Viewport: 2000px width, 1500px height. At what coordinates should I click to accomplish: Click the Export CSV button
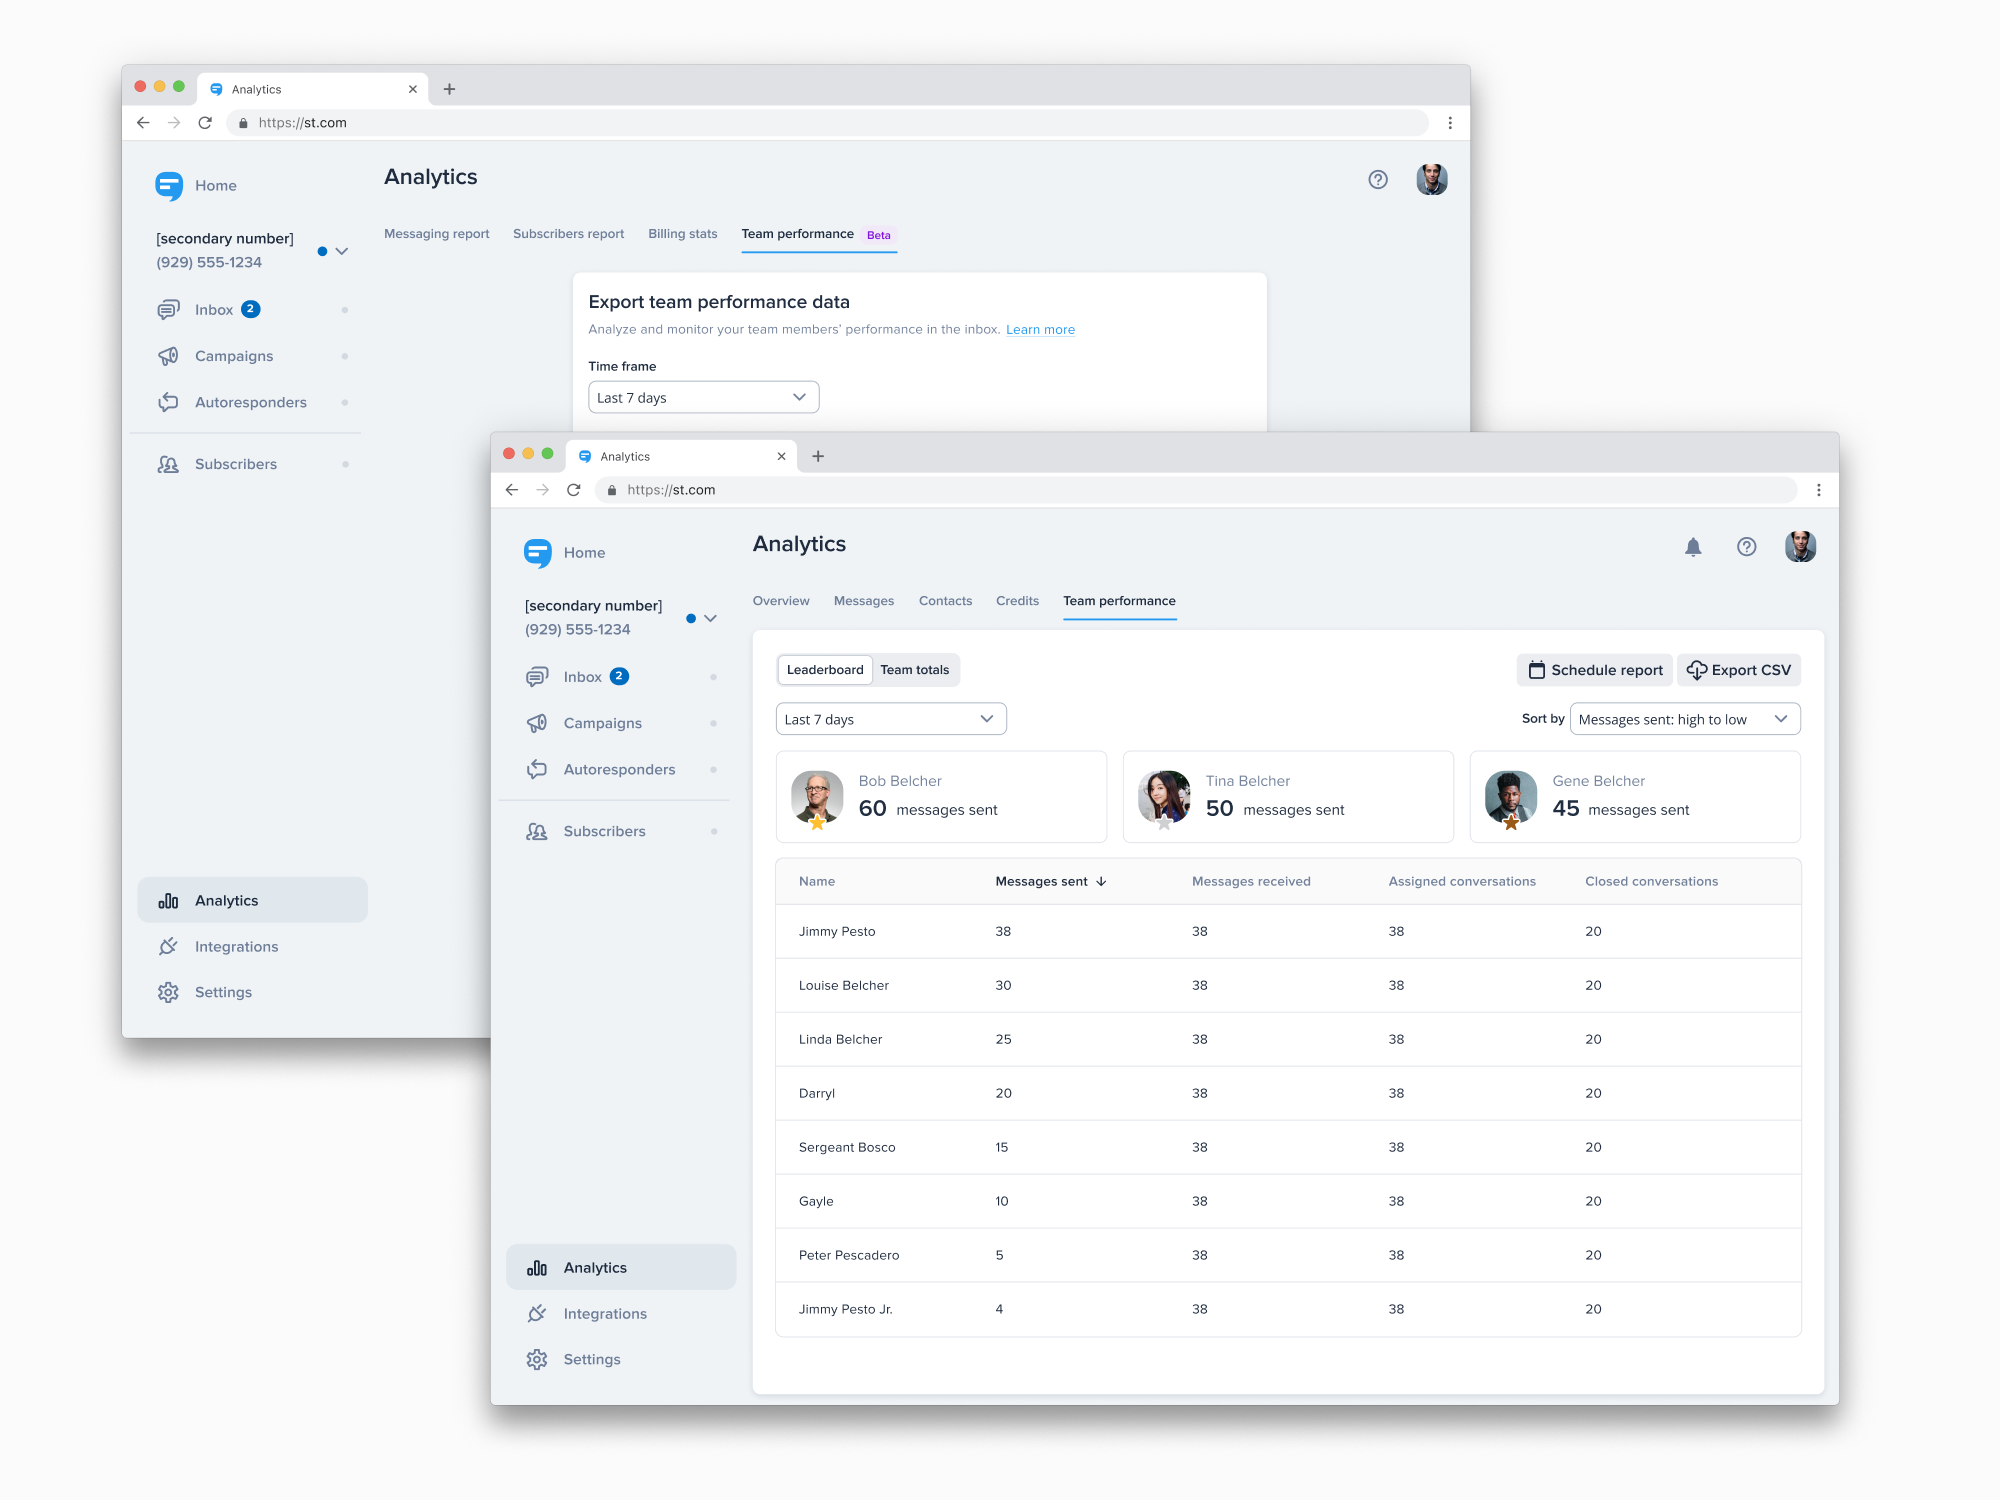point(1739,671)
